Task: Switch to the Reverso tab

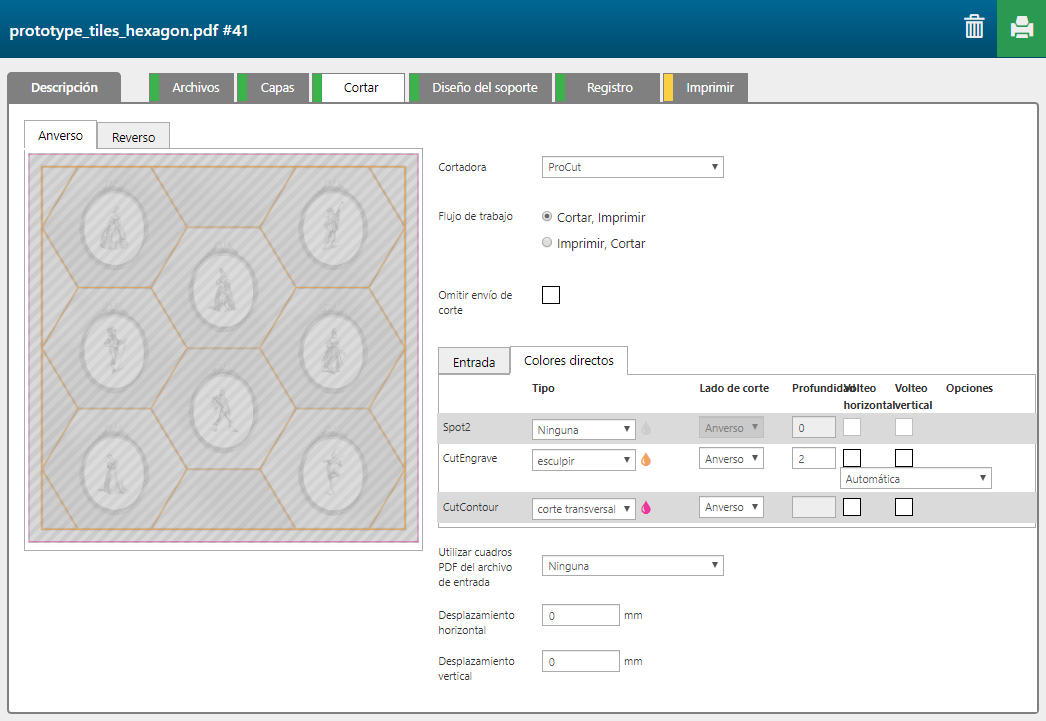Action: tap(133, 137)
